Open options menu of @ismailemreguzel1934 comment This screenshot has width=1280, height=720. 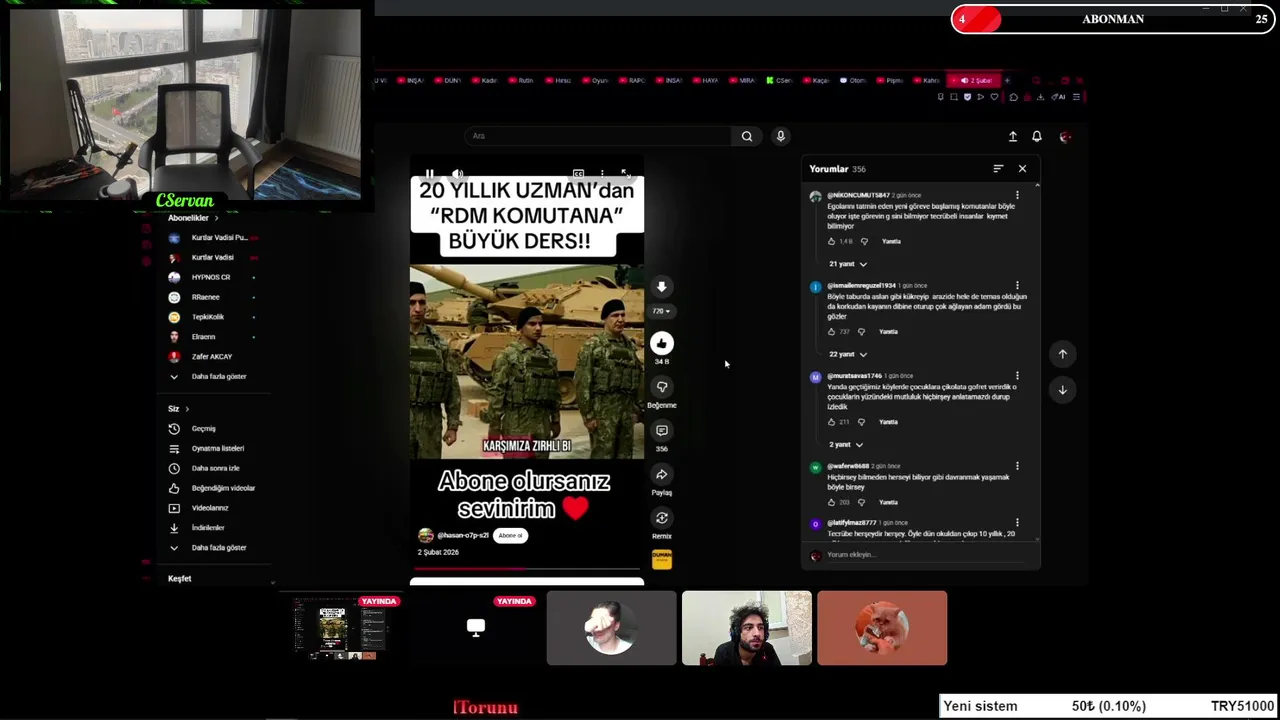[x=1017, y=286]
